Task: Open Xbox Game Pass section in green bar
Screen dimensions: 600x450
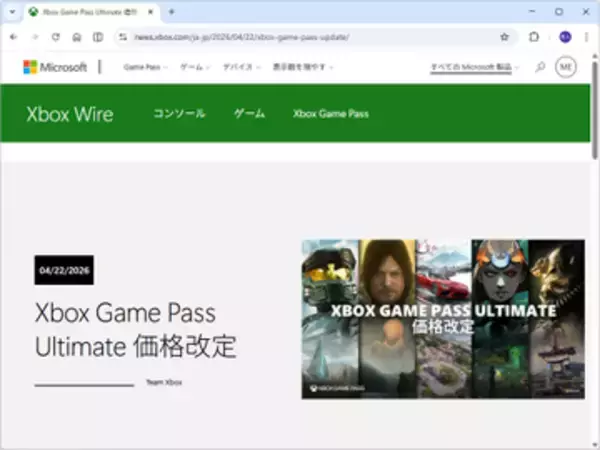Action: tap(331, 114)
